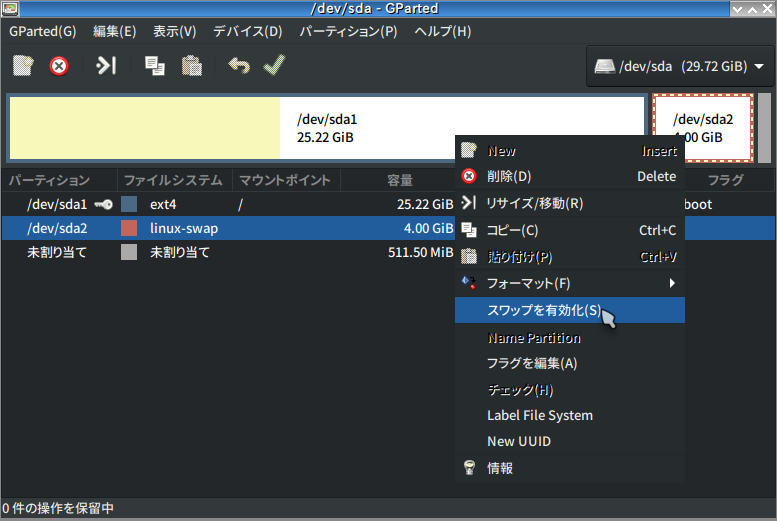Screen dimensions: 777x521
Task: Choose New UUID in the context menu
Action: [570, 441]
